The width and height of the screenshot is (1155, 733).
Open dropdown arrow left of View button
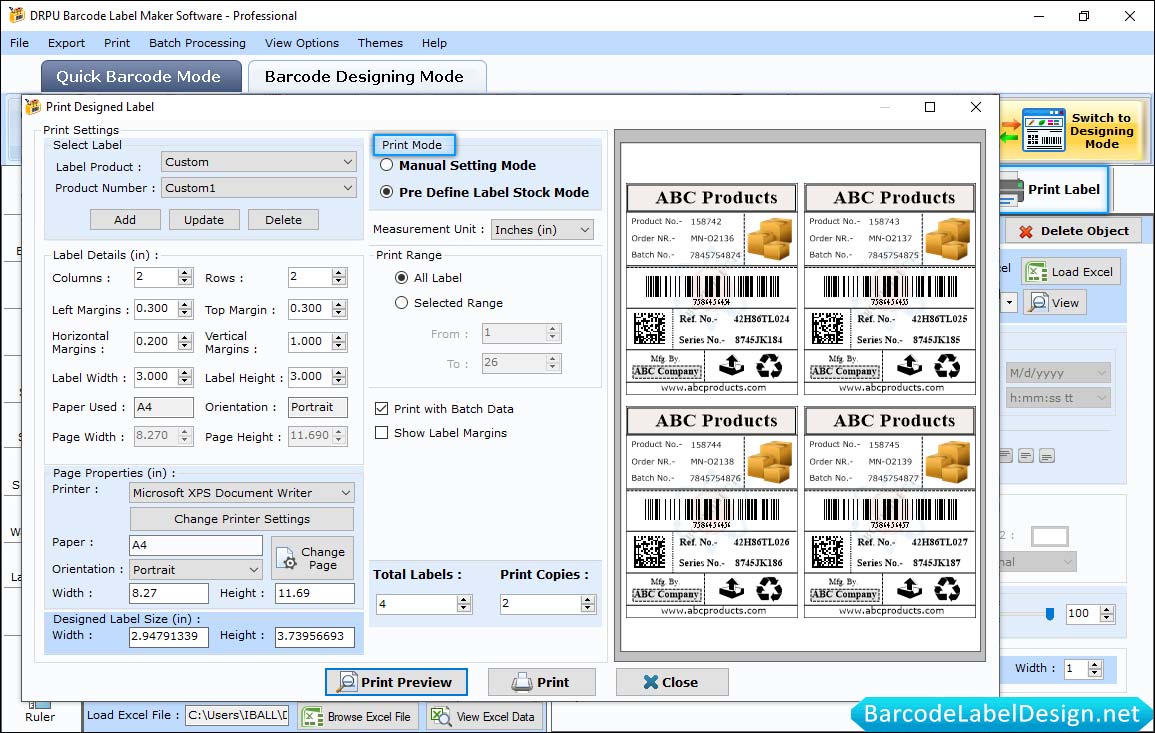pos(1009,303)
